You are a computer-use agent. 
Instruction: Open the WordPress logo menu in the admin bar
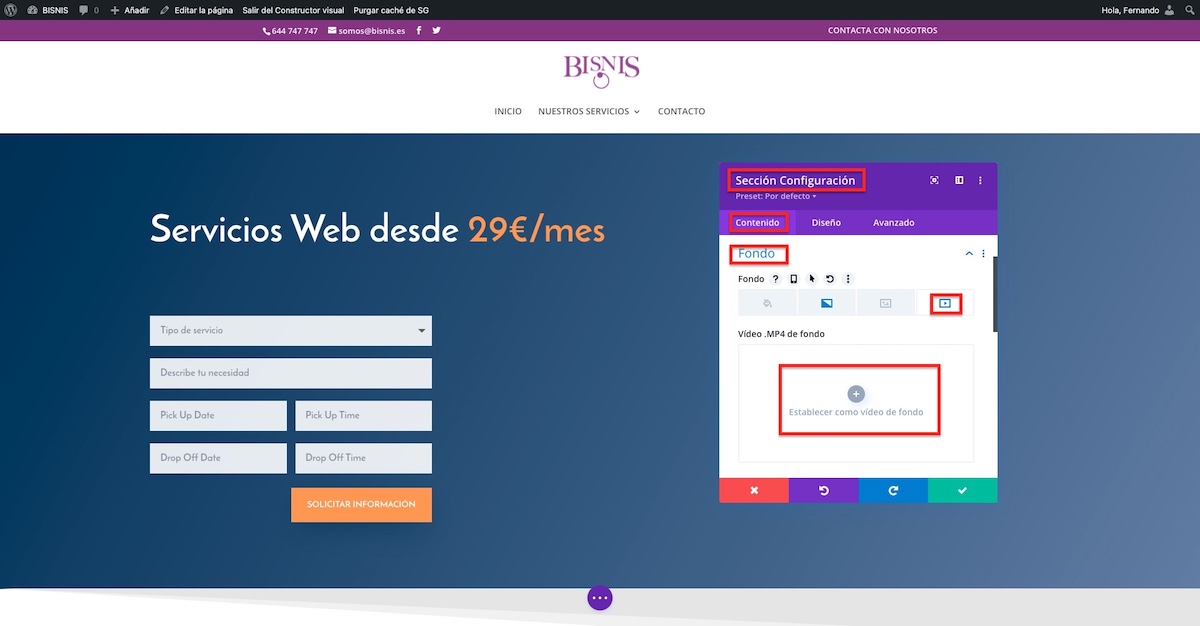pos(12,10)
